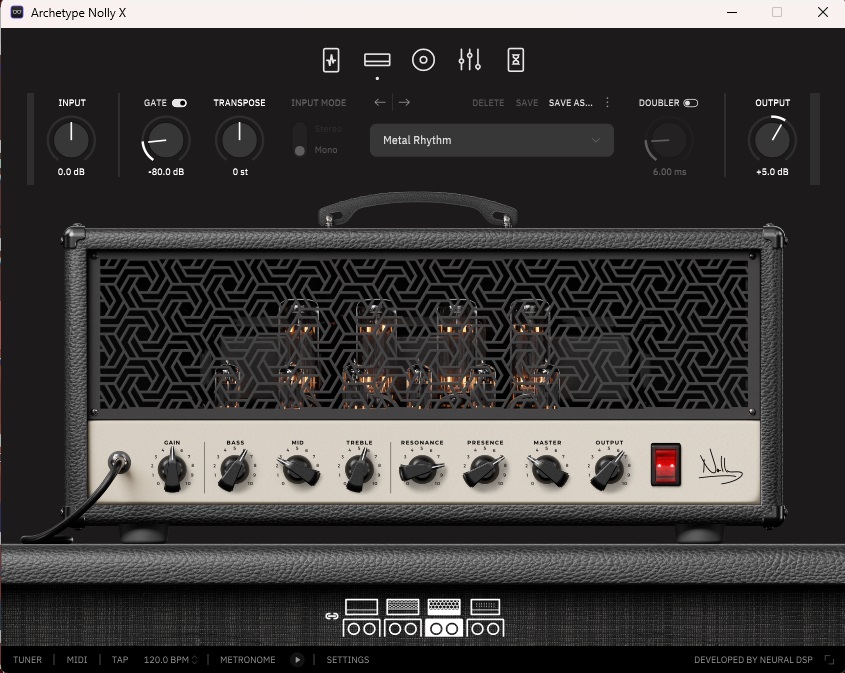Click the 120.0 BPM tempo value
845x673 pixels.
coord(166,660)
